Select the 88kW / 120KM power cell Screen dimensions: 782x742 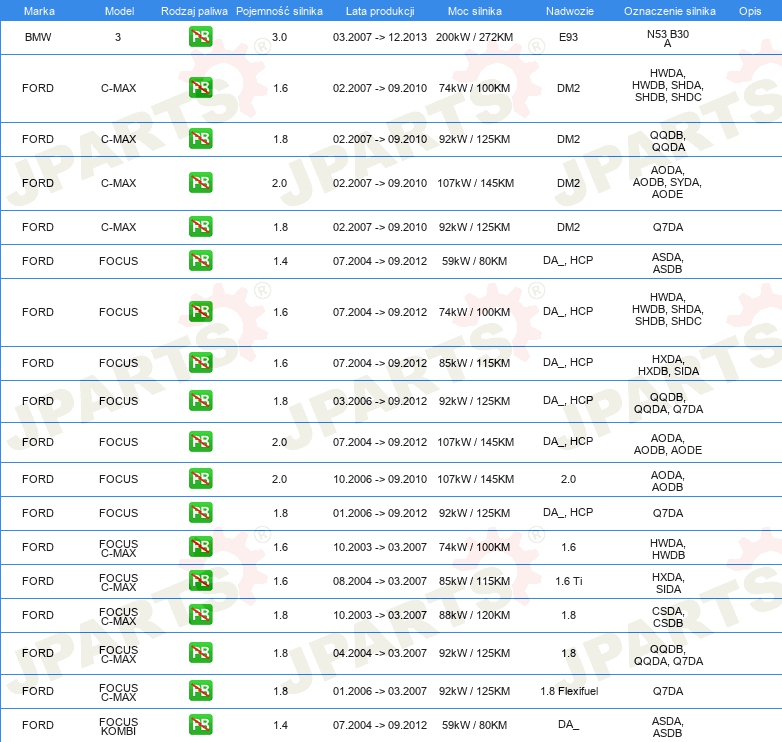click(474, 615)
